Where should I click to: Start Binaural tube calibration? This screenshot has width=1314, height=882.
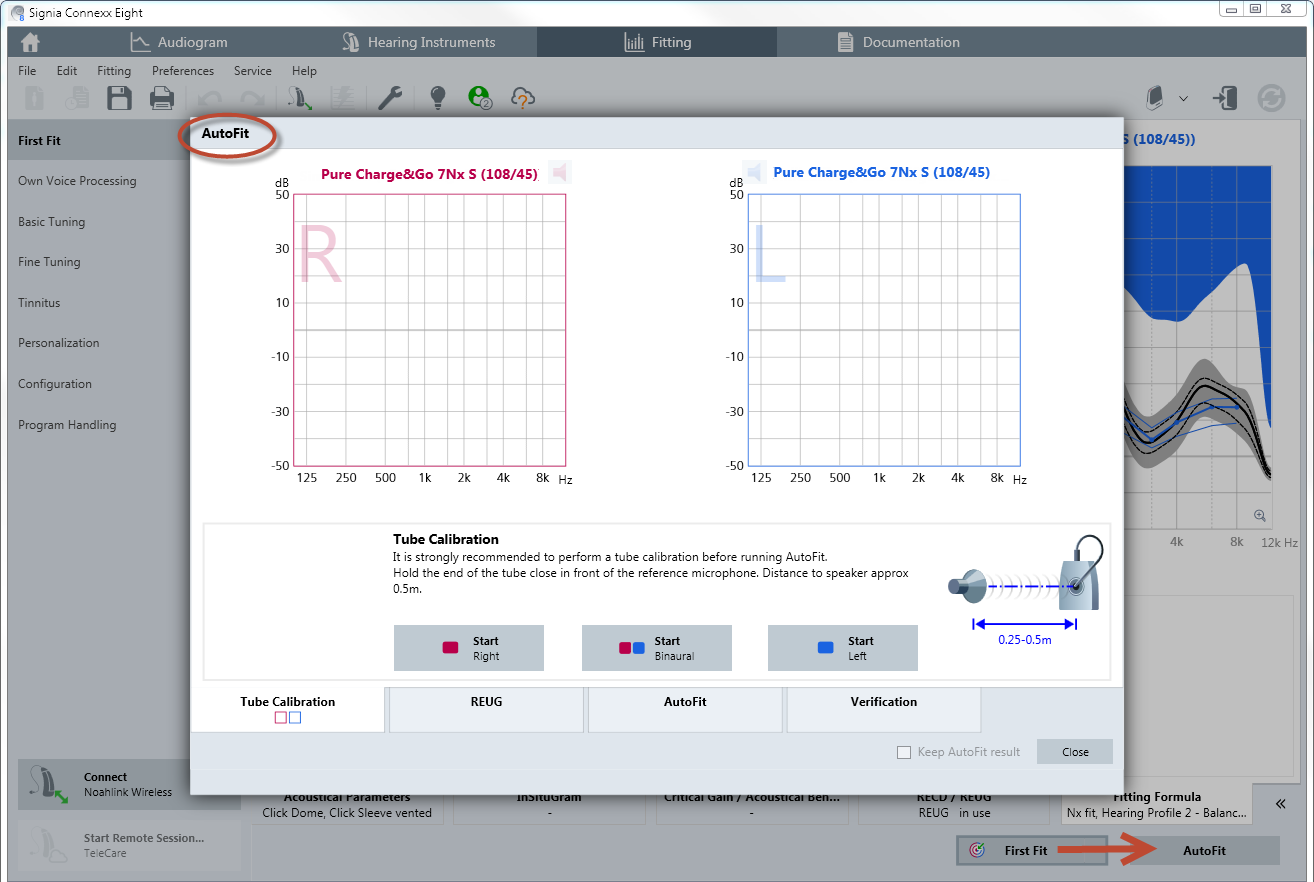click(657, 648)
